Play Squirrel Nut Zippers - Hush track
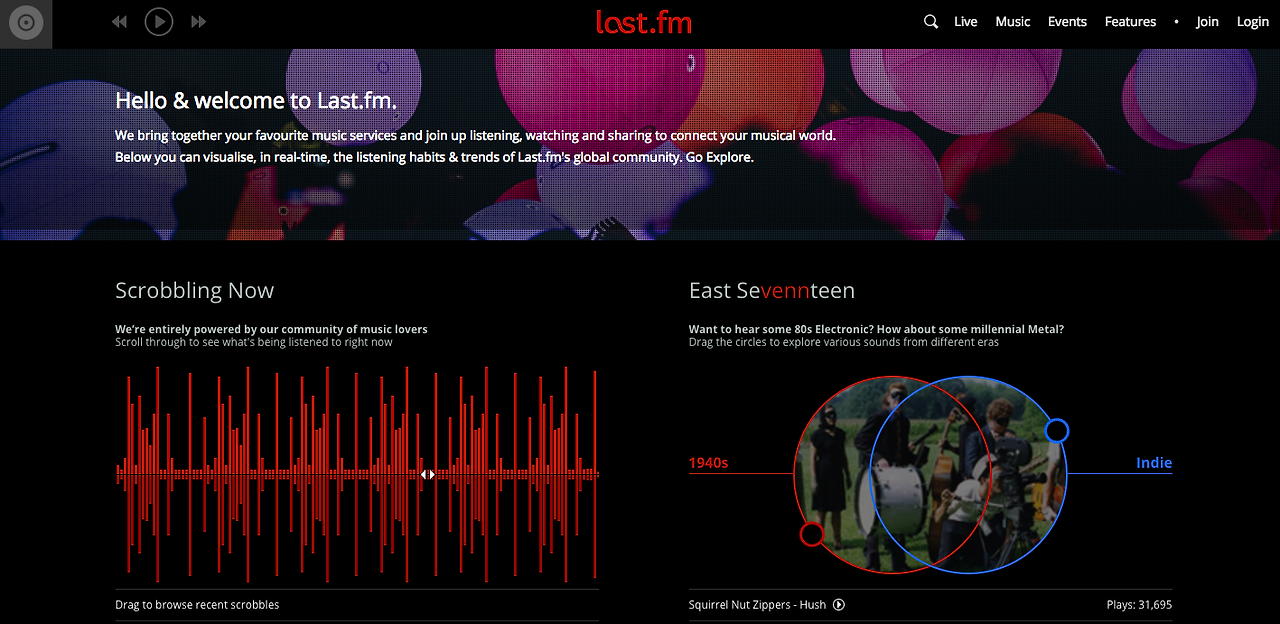The height and width of the screenshot is (624, 1280). (x=839, y=605)
